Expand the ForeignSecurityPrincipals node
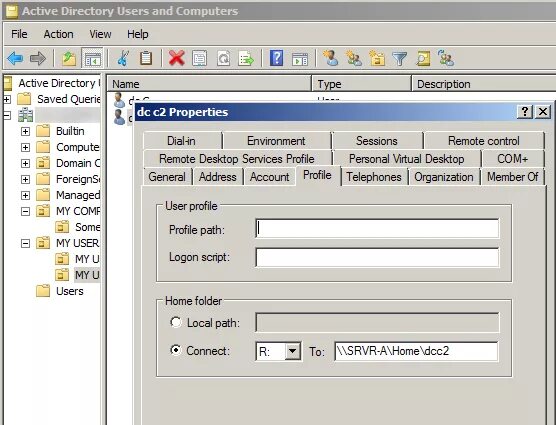 (x=25, y=179)
